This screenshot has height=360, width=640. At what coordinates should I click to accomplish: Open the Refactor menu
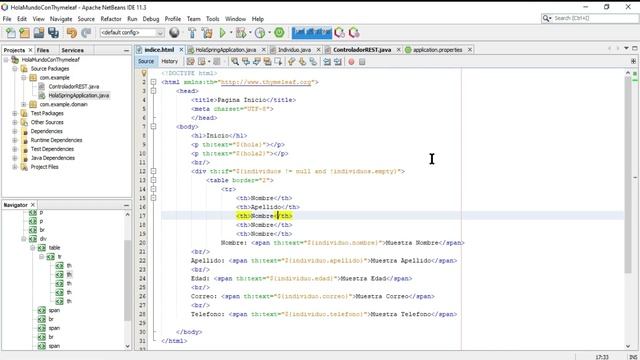[111, 19]
